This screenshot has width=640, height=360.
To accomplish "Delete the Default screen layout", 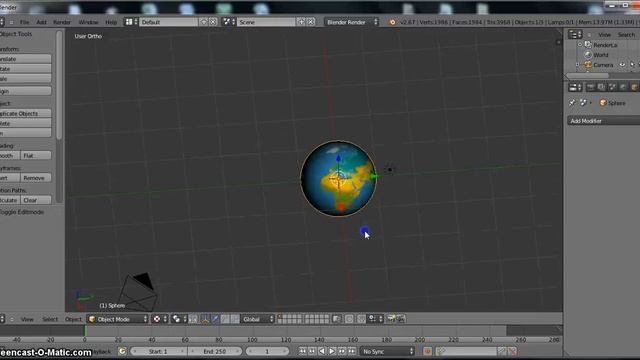I will 213,22.
